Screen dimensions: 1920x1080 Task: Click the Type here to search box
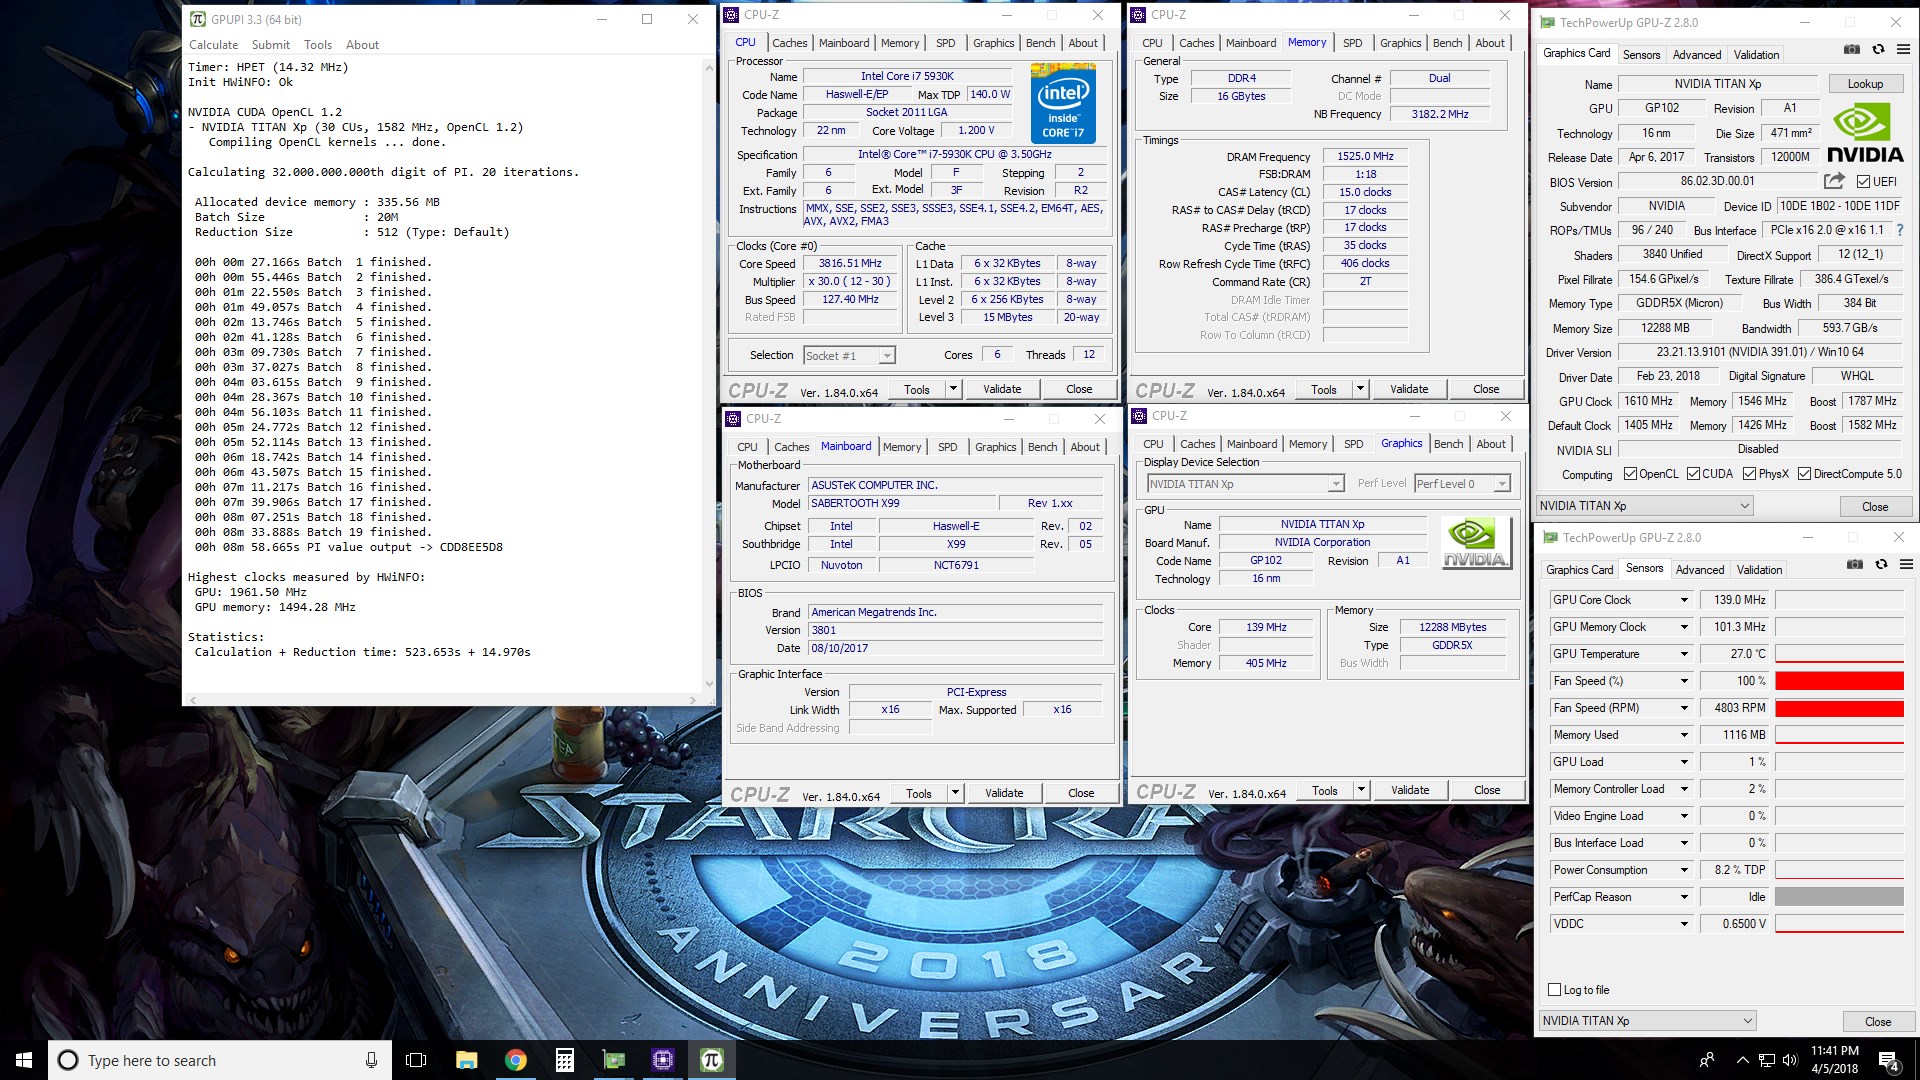219,1060
